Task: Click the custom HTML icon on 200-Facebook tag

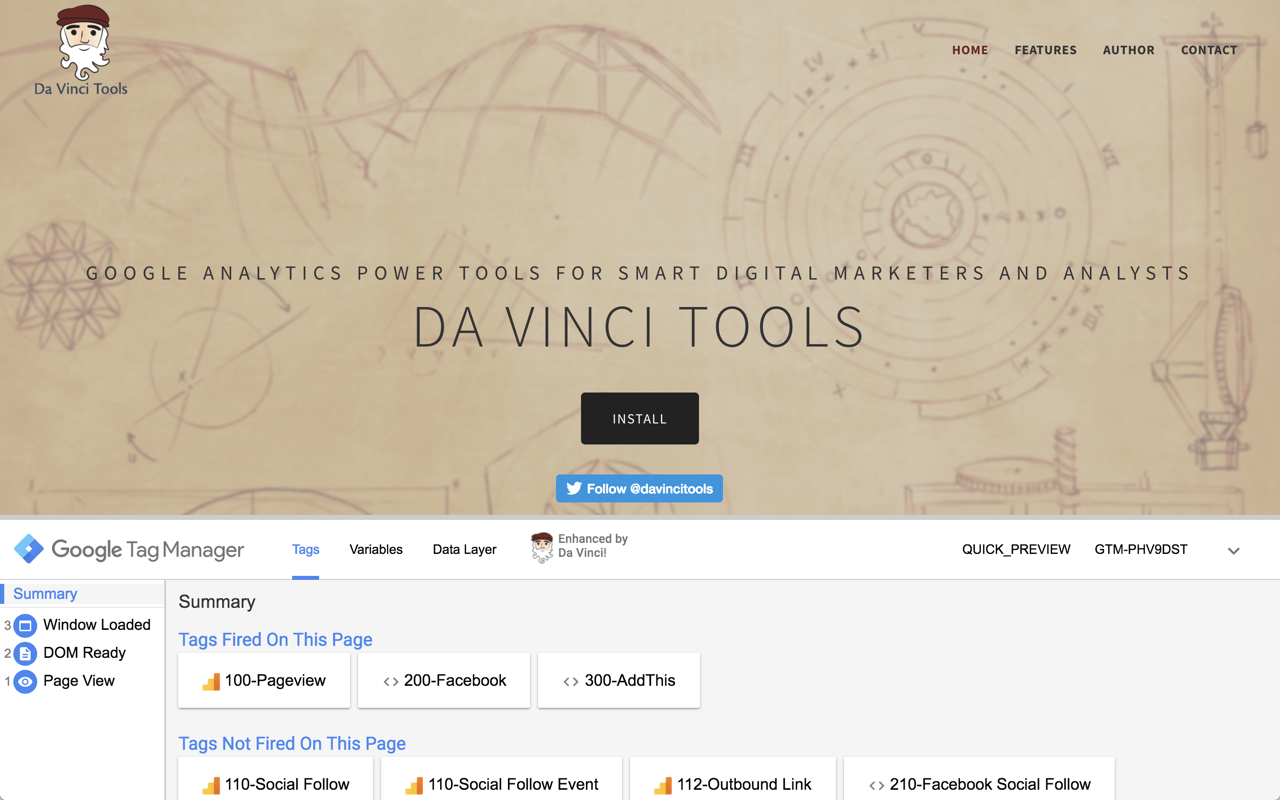Action: (390, 680)
